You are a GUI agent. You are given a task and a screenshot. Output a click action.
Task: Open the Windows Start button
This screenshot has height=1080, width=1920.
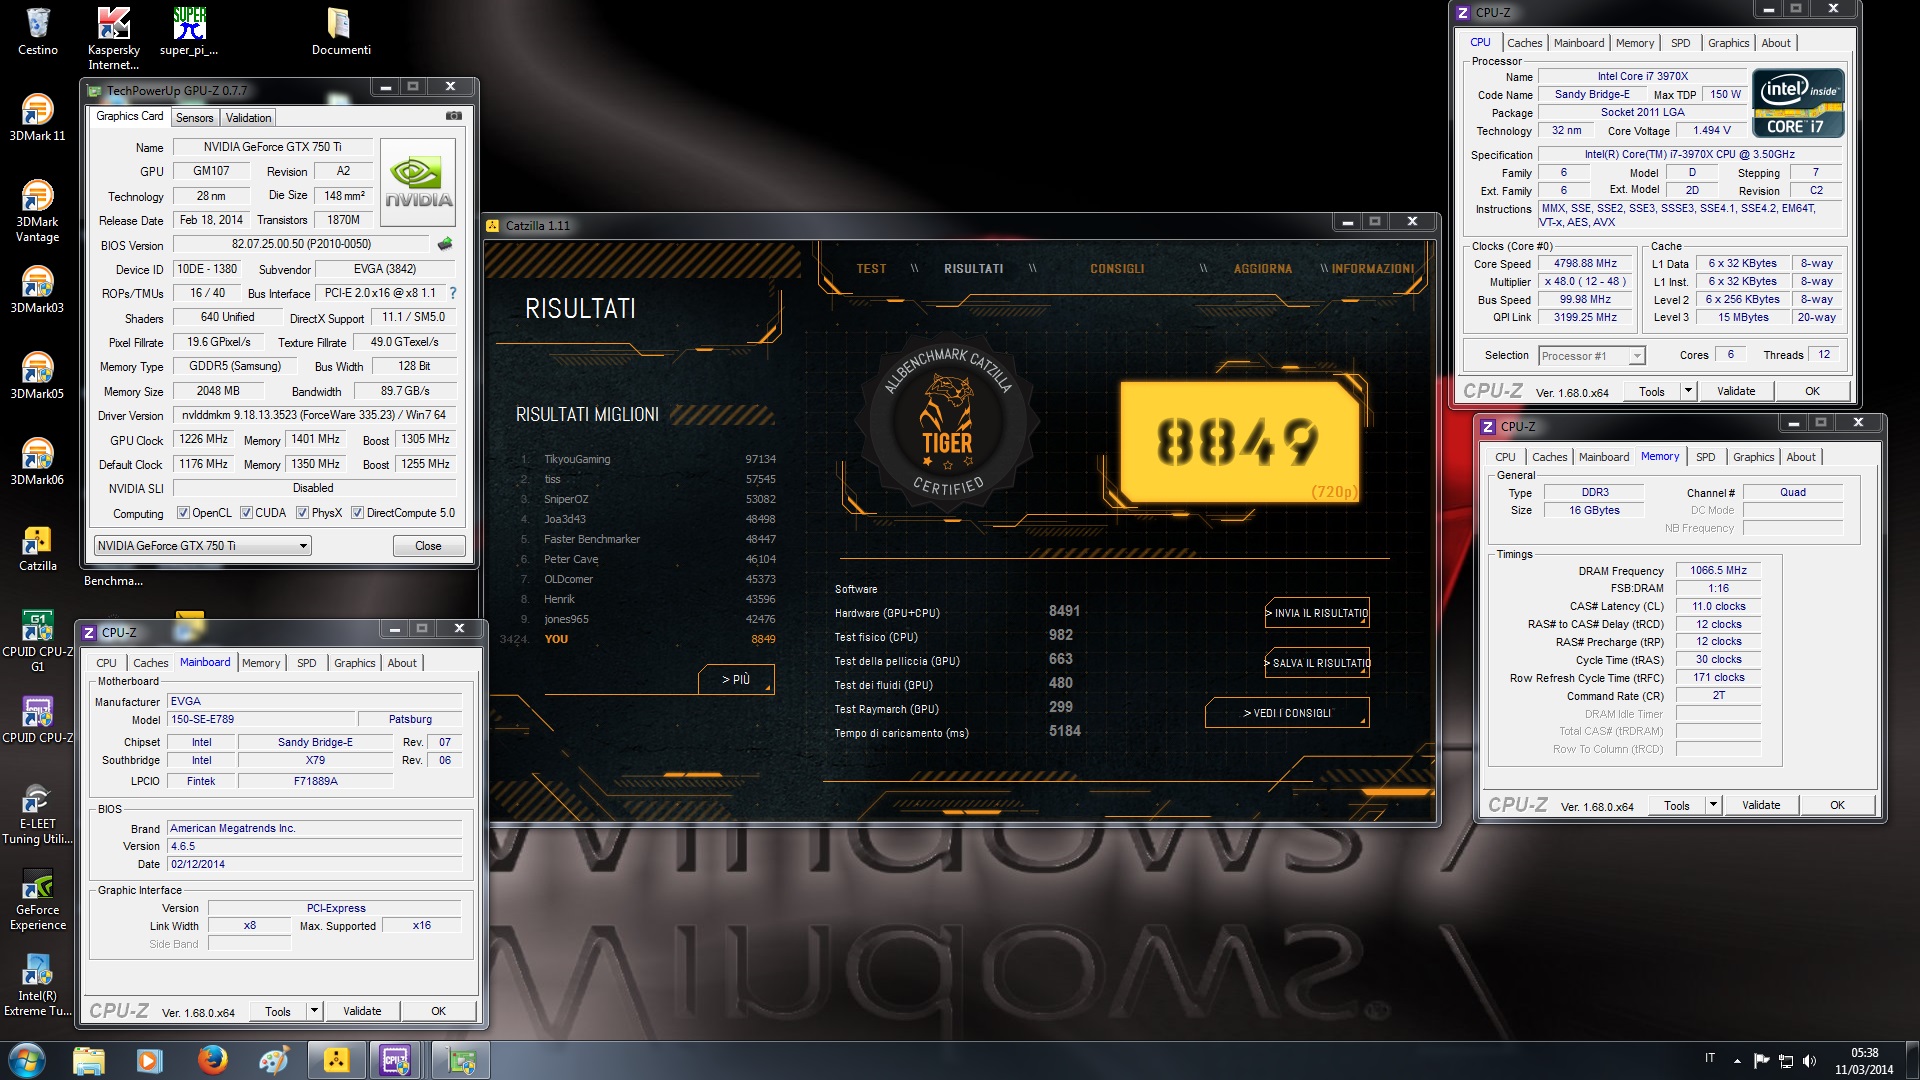pyautogui.click(x=27, y=1060)
